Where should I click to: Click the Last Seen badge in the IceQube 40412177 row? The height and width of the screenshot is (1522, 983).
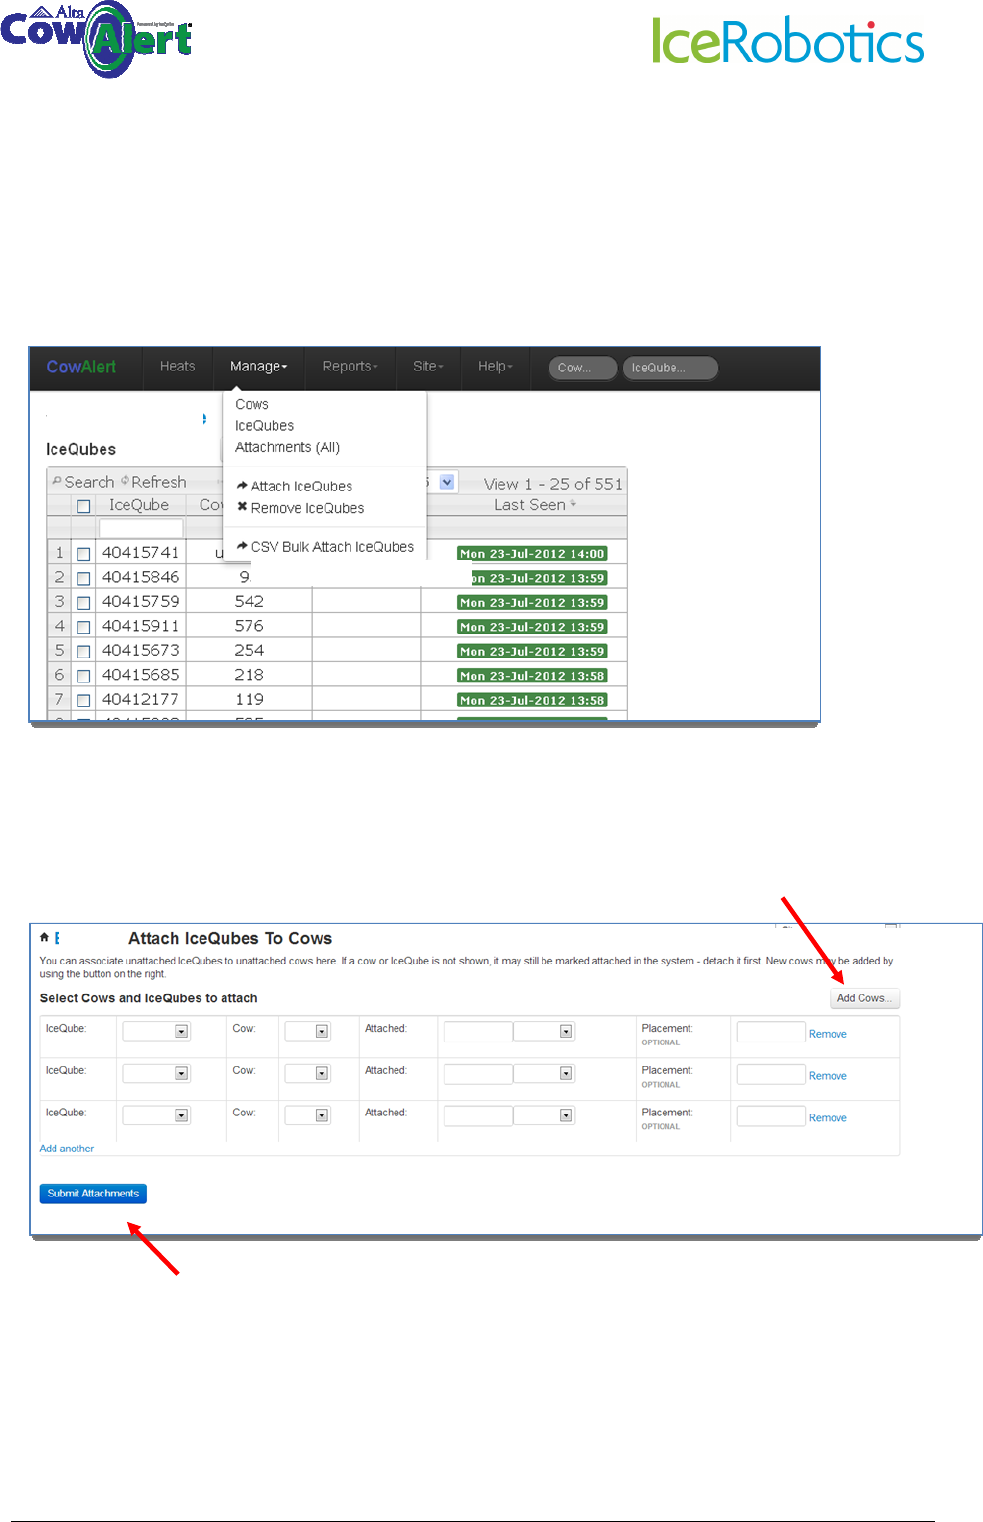532,701
